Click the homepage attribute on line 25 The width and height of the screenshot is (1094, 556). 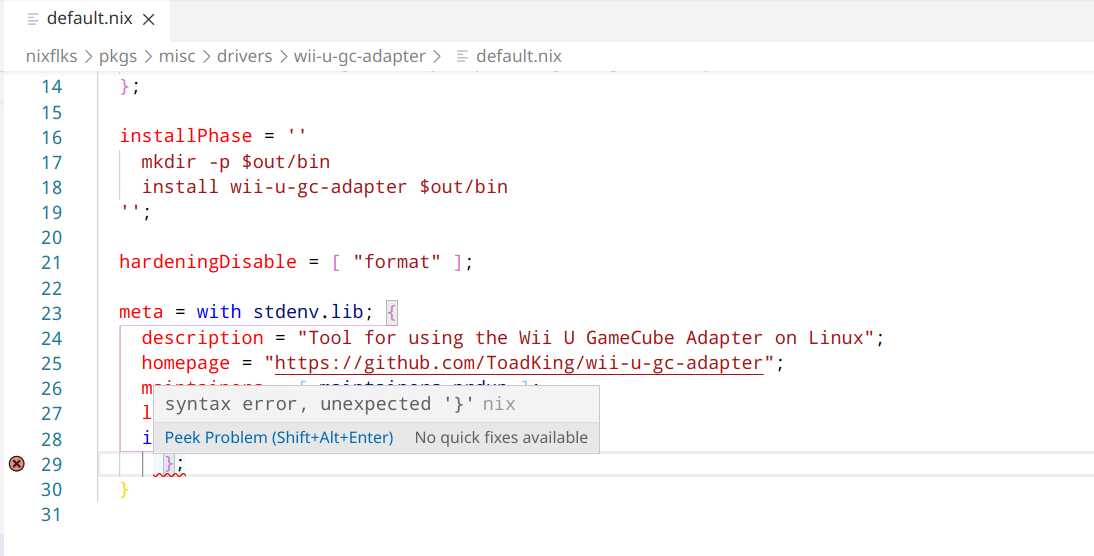click(x=186, y=363)
